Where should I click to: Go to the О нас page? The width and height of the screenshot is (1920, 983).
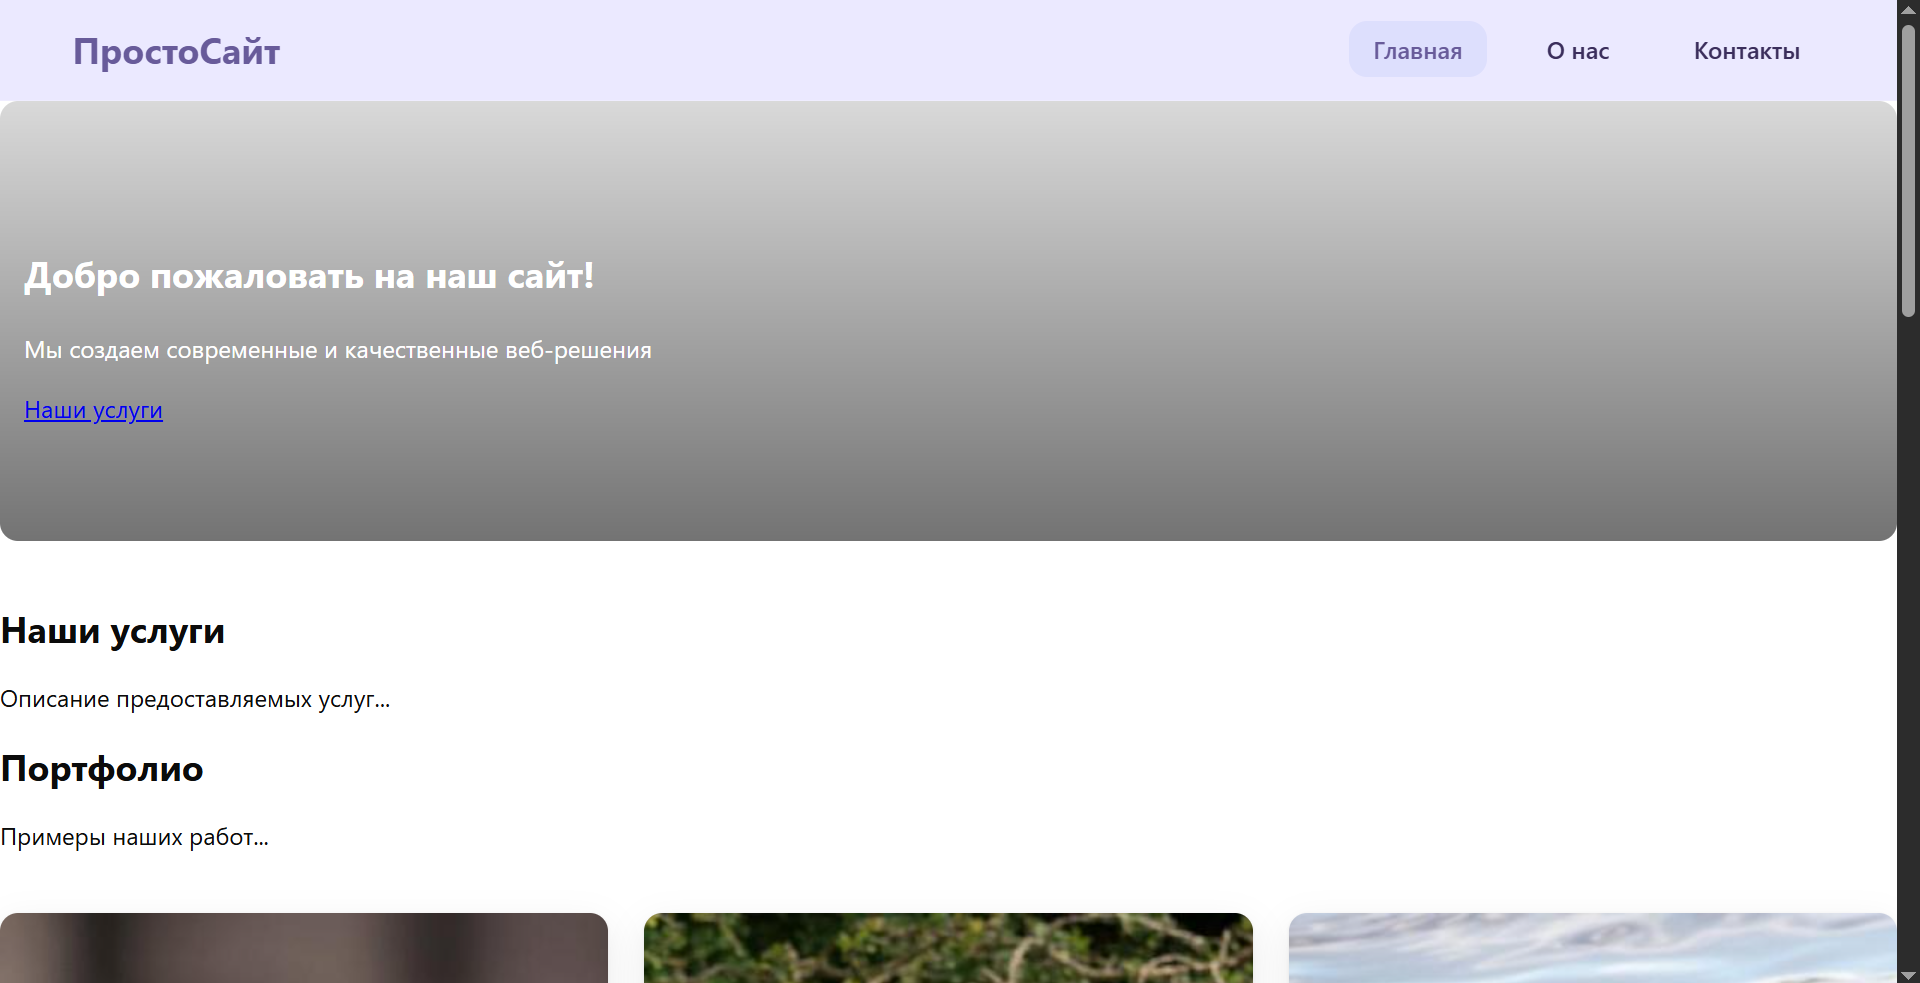coord(1577,51)
